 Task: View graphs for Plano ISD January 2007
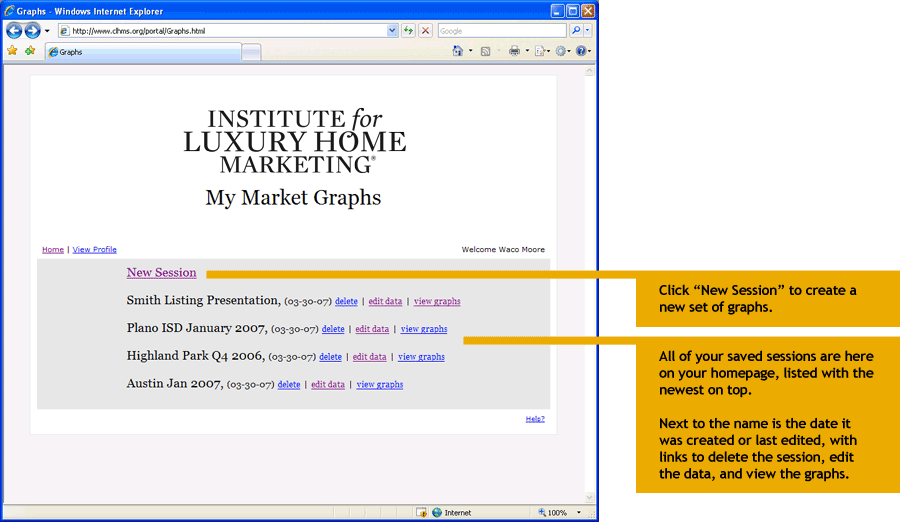pyautogui.click(x=424, y=329)
